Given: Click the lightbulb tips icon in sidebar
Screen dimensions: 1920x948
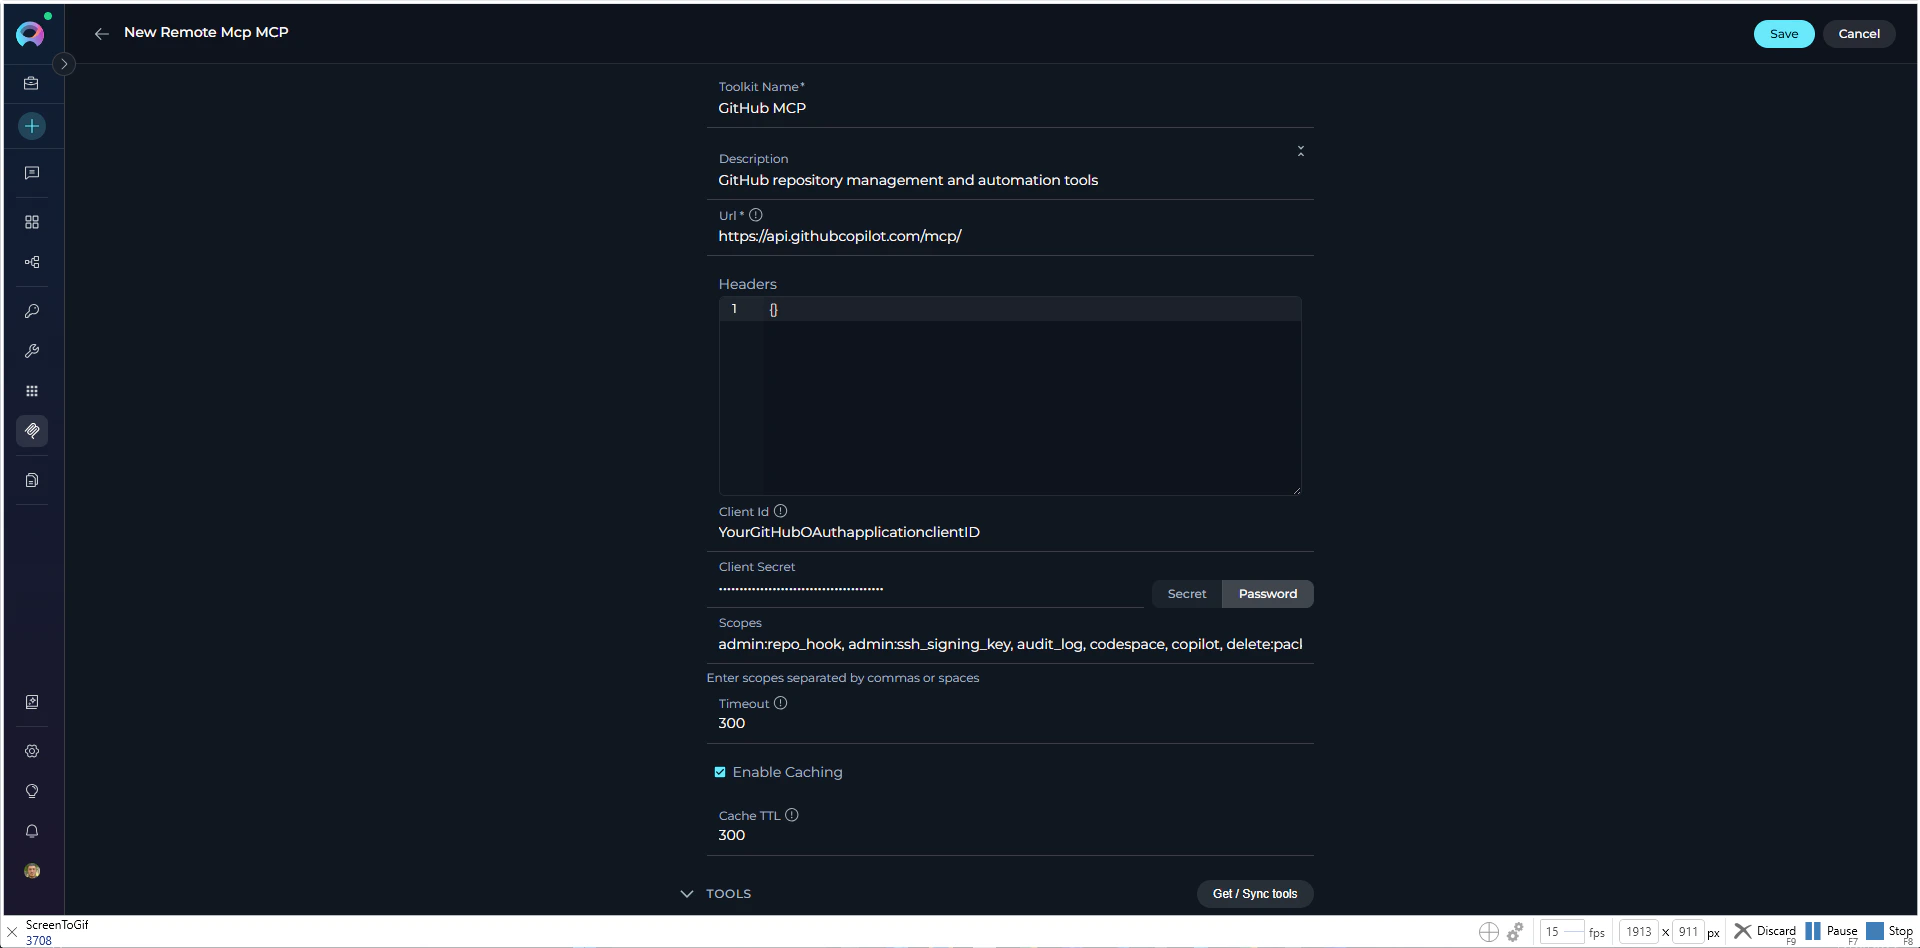Looking at the screenshot, I should tap(32, 791).
